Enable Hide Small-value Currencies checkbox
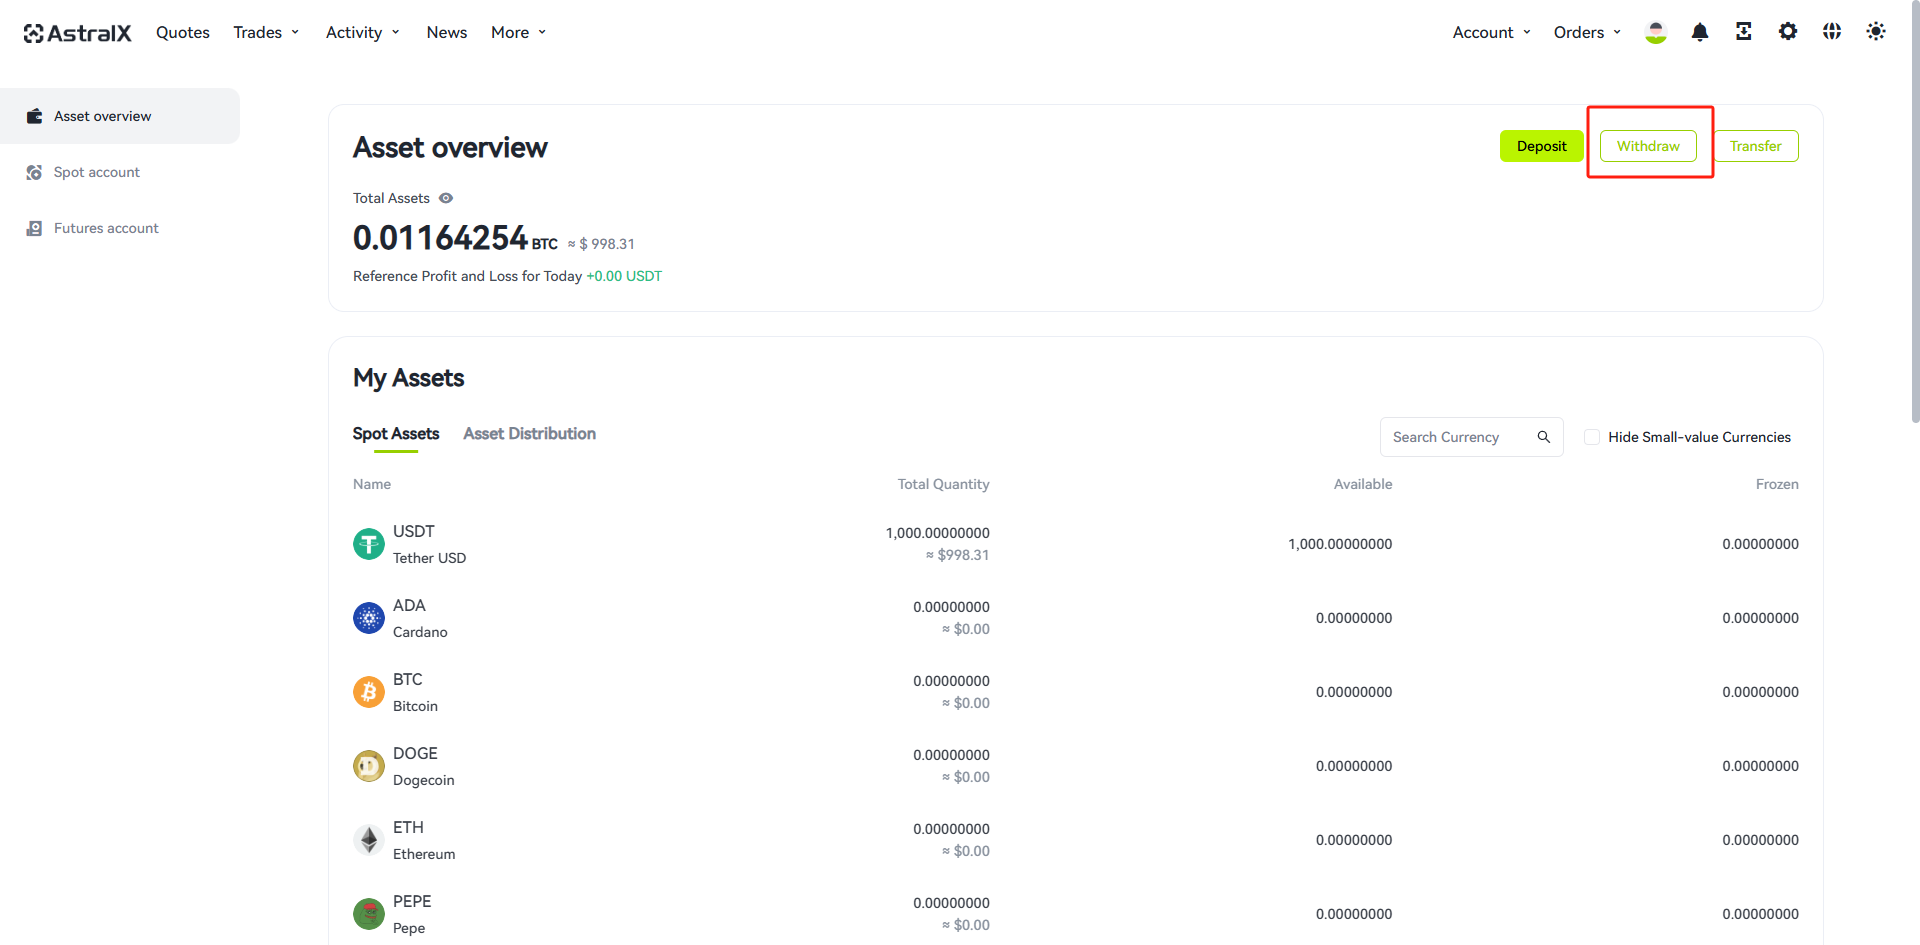The image size is (1920, 945). 1592,437
